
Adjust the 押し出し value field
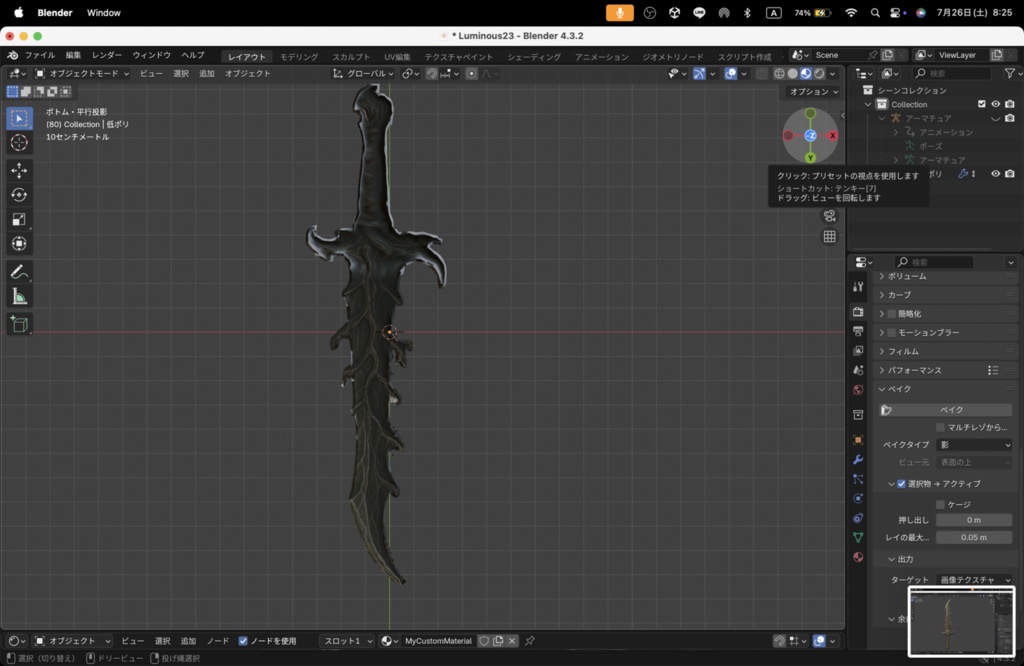point(974,519)
